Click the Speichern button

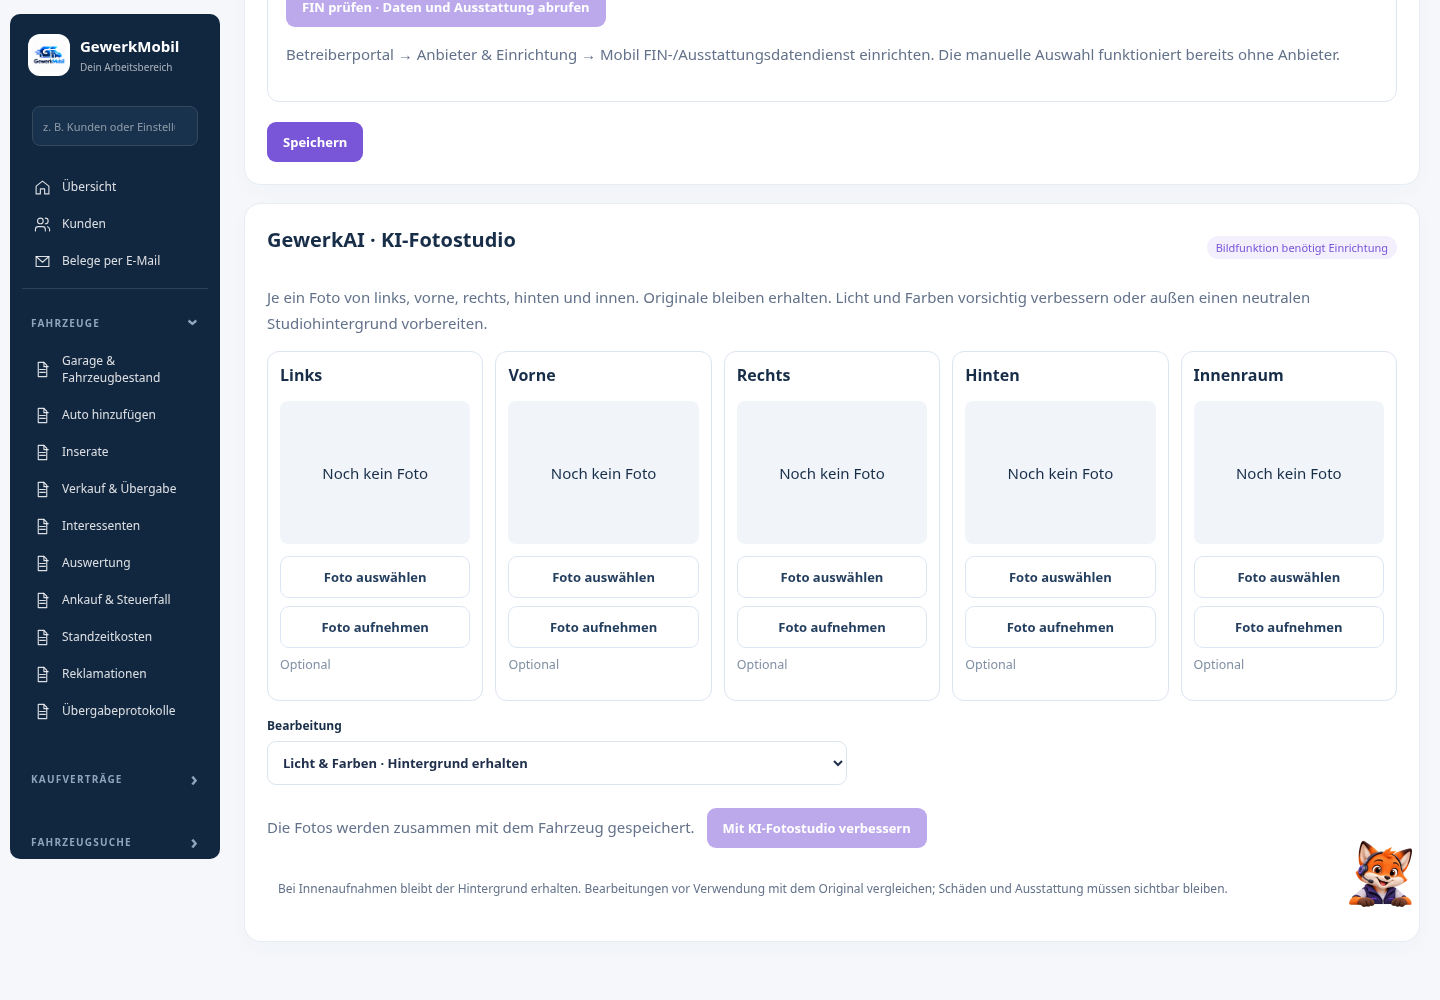[x=315, y=142]
